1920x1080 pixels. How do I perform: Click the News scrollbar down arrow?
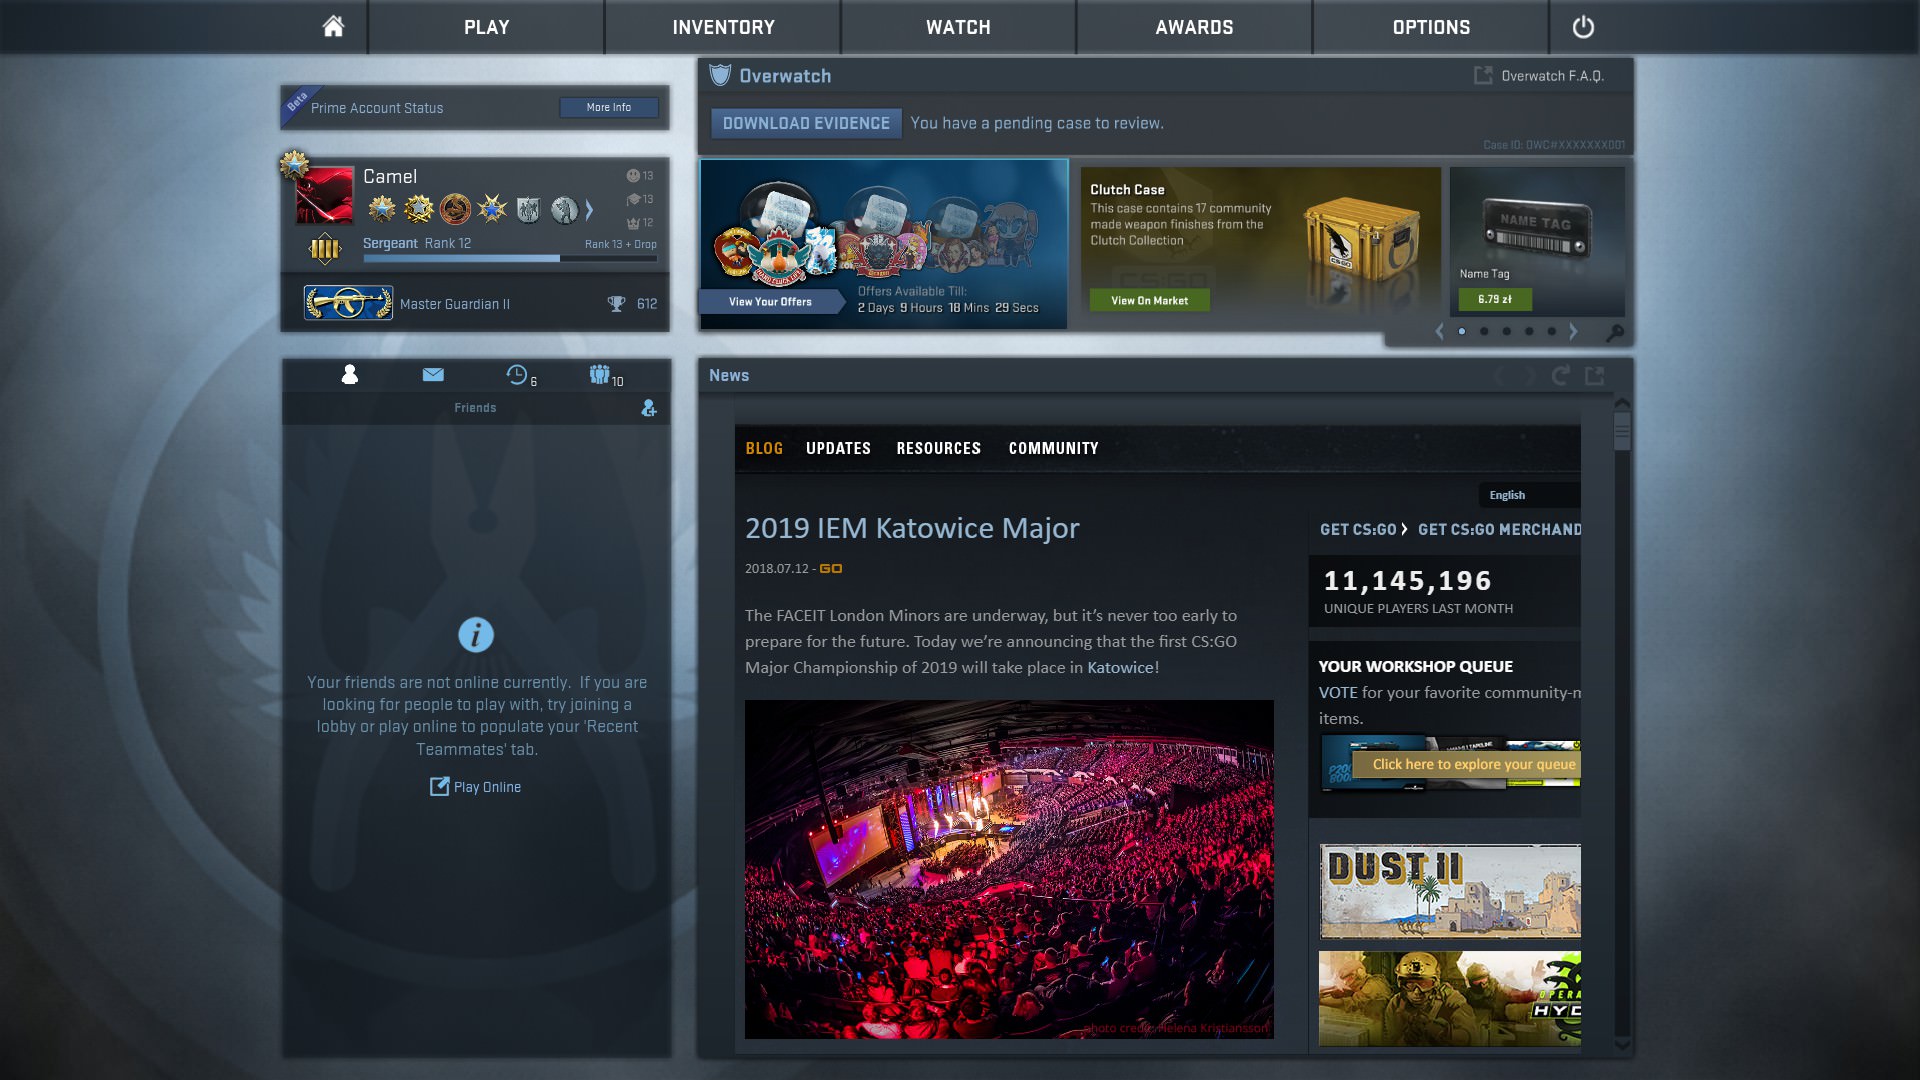(x=1622, y=1045)
